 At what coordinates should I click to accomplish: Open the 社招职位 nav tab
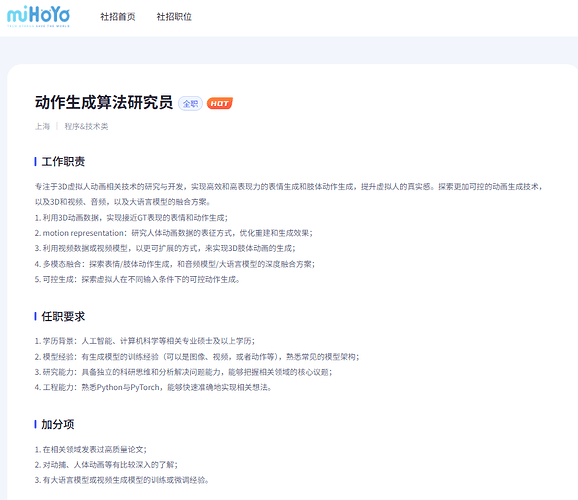tap(174, 17)
